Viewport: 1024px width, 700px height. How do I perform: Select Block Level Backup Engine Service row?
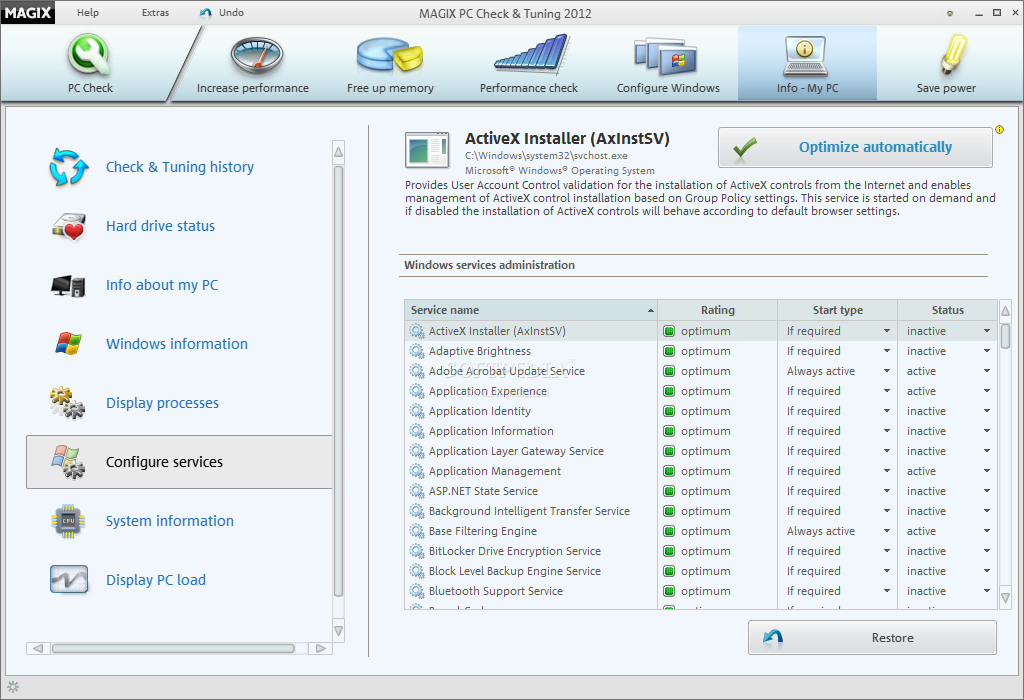click(701, 571)
